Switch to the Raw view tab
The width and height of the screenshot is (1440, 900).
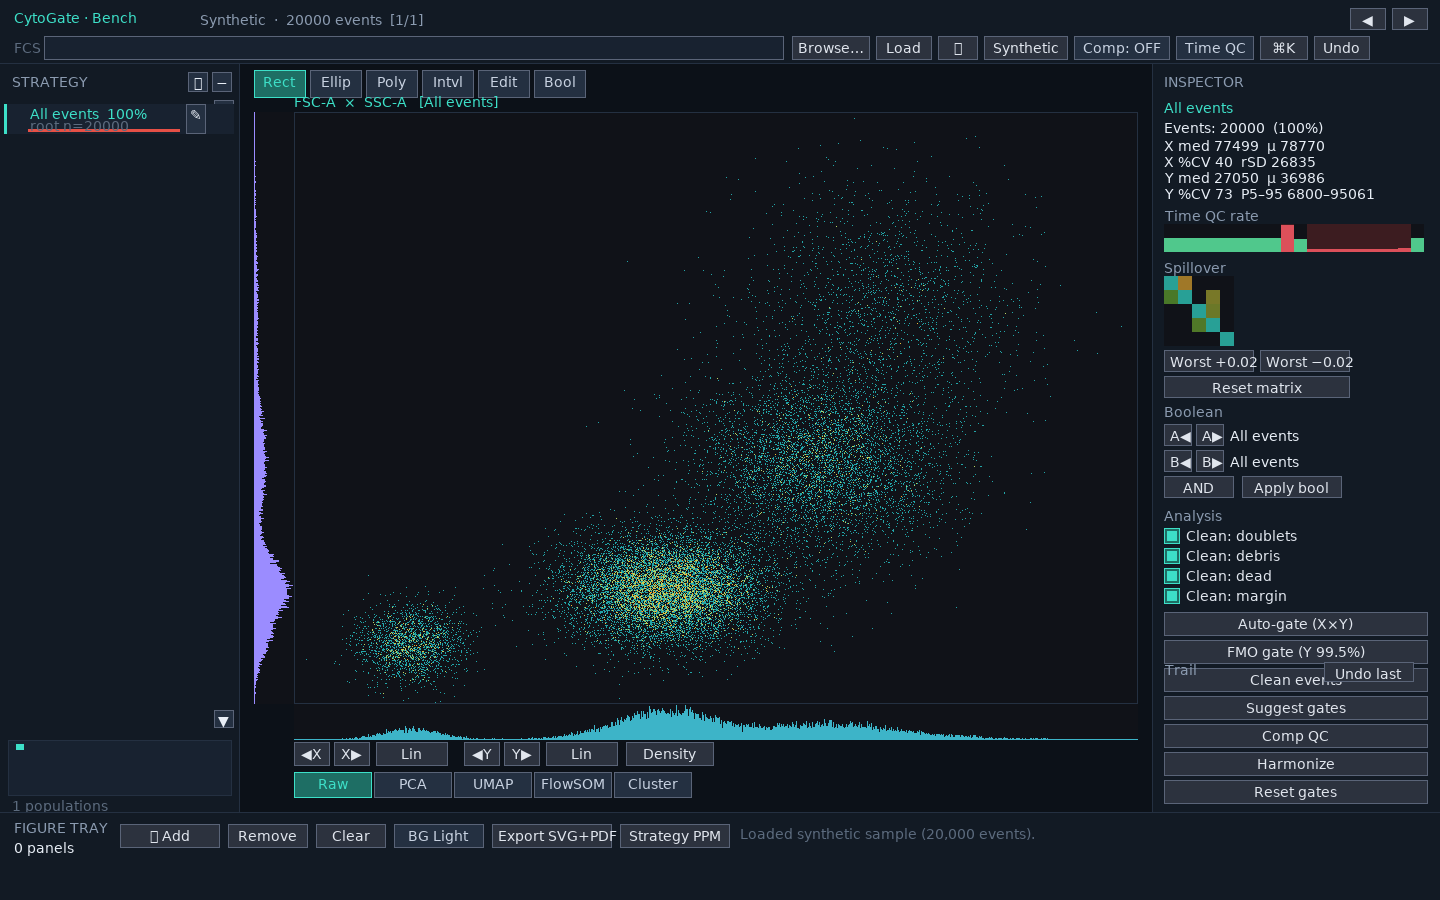tap(333, 785)
